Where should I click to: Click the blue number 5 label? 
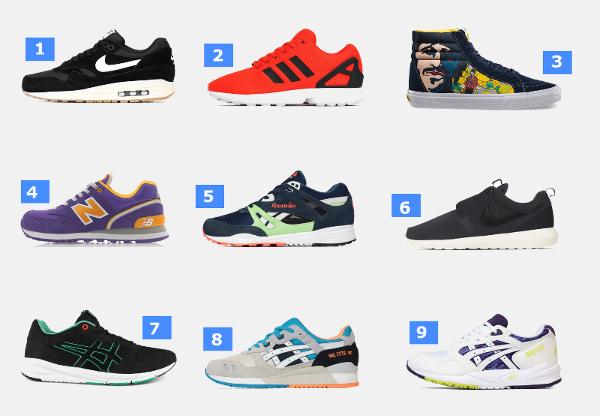(210, 196)
